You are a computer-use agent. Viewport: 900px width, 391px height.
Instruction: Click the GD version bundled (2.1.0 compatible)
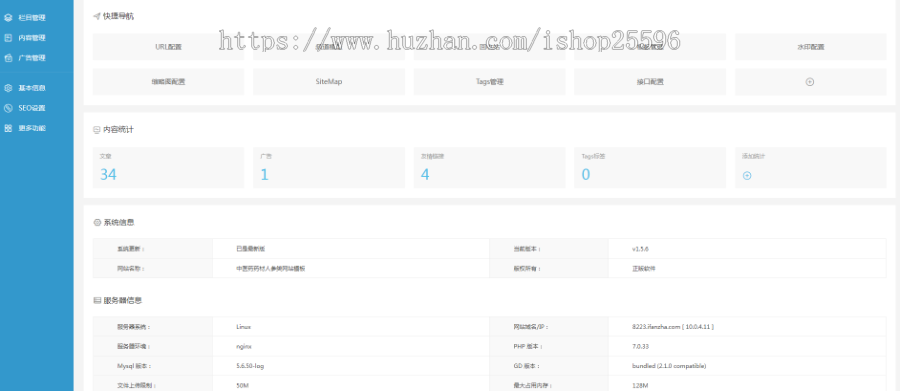(669, 366)
